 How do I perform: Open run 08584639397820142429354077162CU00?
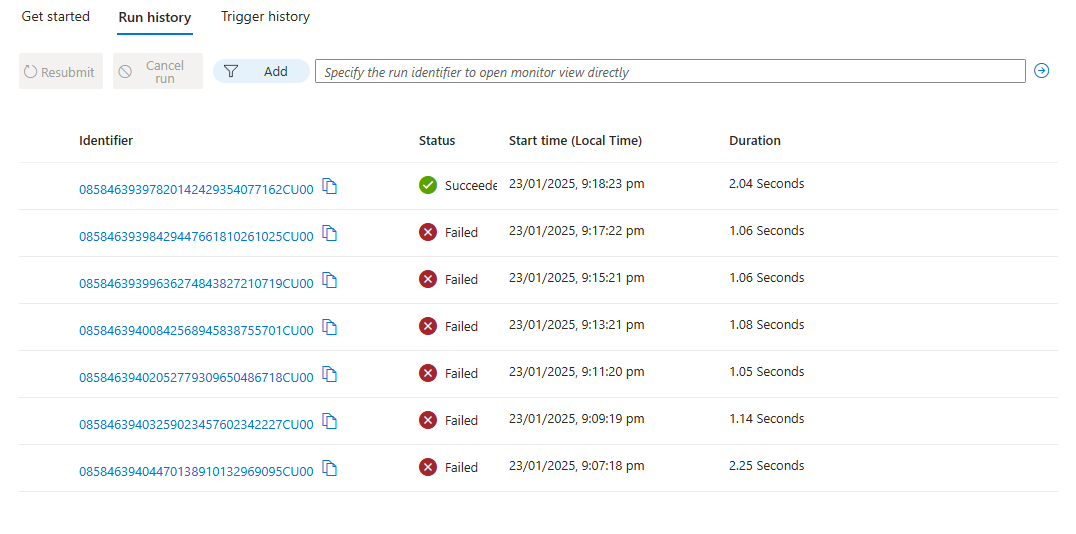[196, 190]
